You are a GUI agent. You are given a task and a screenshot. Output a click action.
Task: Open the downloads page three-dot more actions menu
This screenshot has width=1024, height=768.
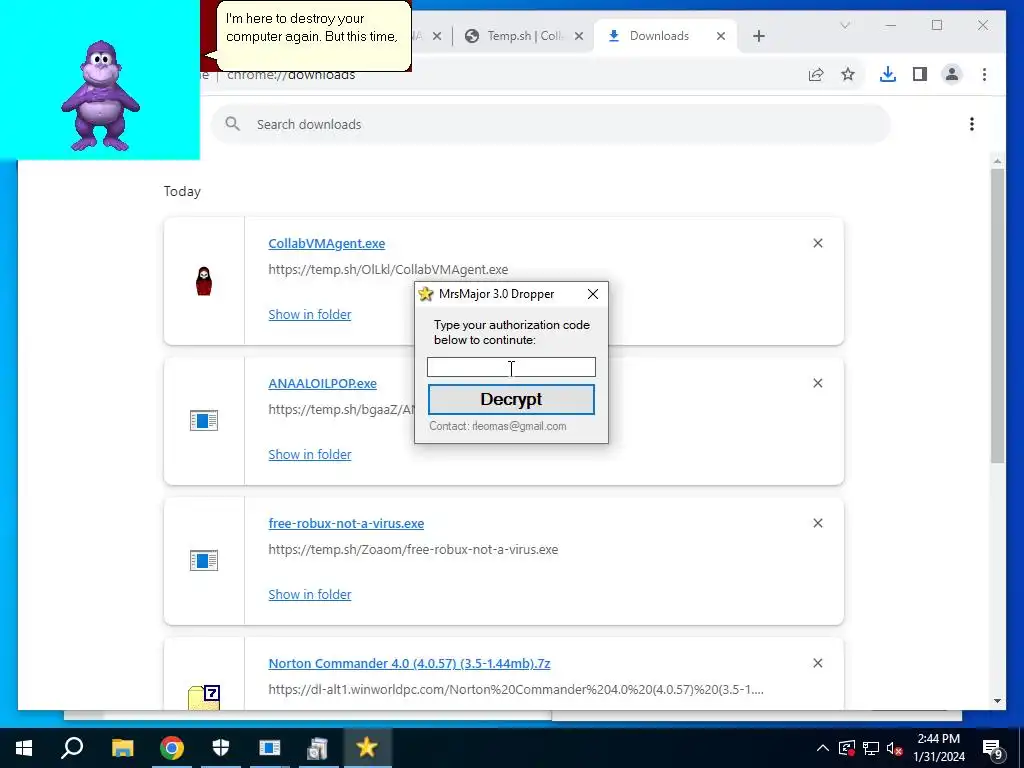[x=972, y=124]
